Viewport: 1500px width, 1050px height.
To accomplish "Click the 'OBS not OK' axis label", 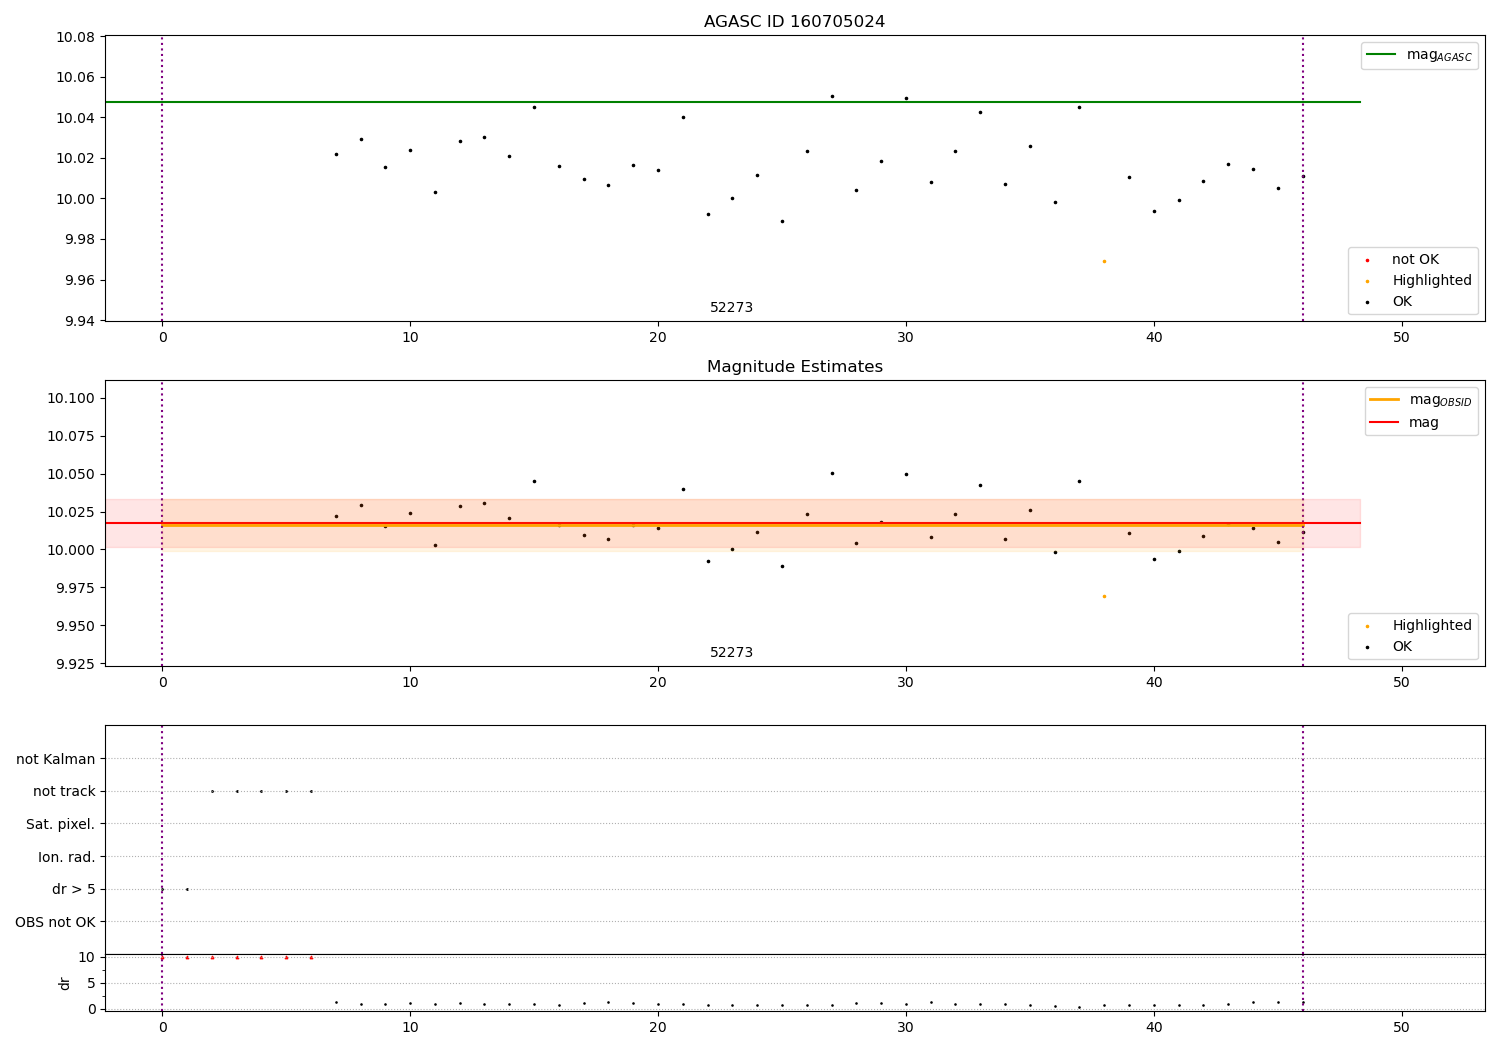I will tap(55, 922).
